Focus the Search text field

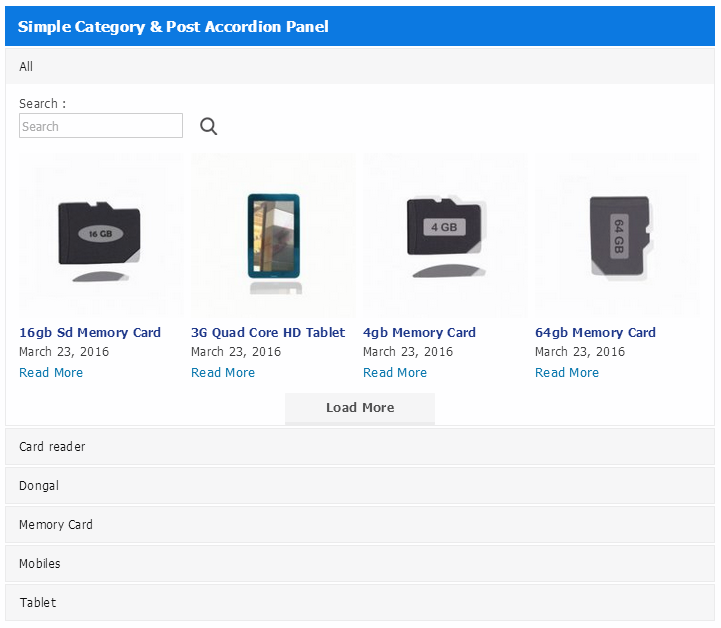click(101, 126)
